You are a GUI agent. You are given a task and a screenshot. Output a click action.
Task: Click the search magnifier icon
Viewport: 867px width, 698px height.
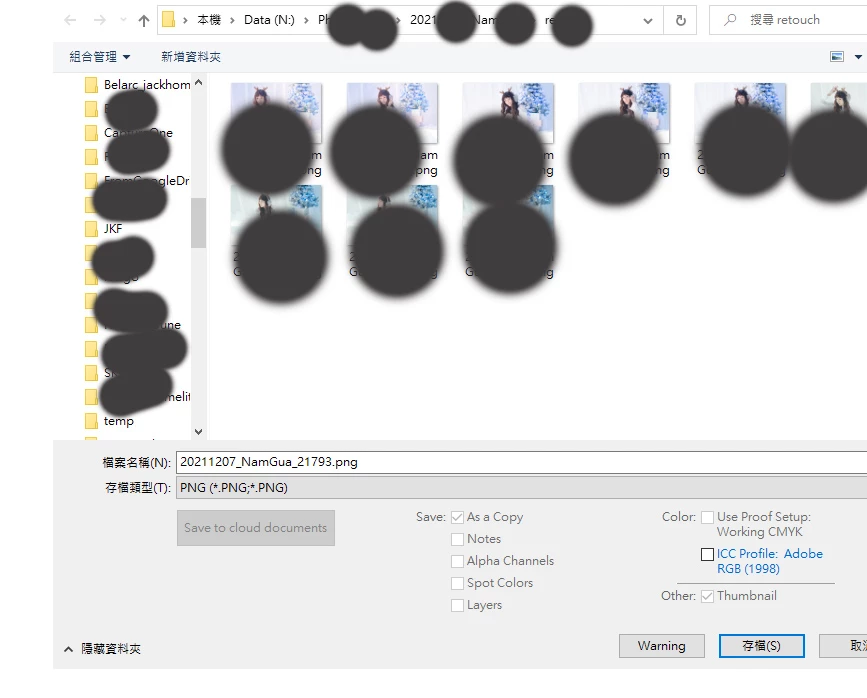(730, 20)
